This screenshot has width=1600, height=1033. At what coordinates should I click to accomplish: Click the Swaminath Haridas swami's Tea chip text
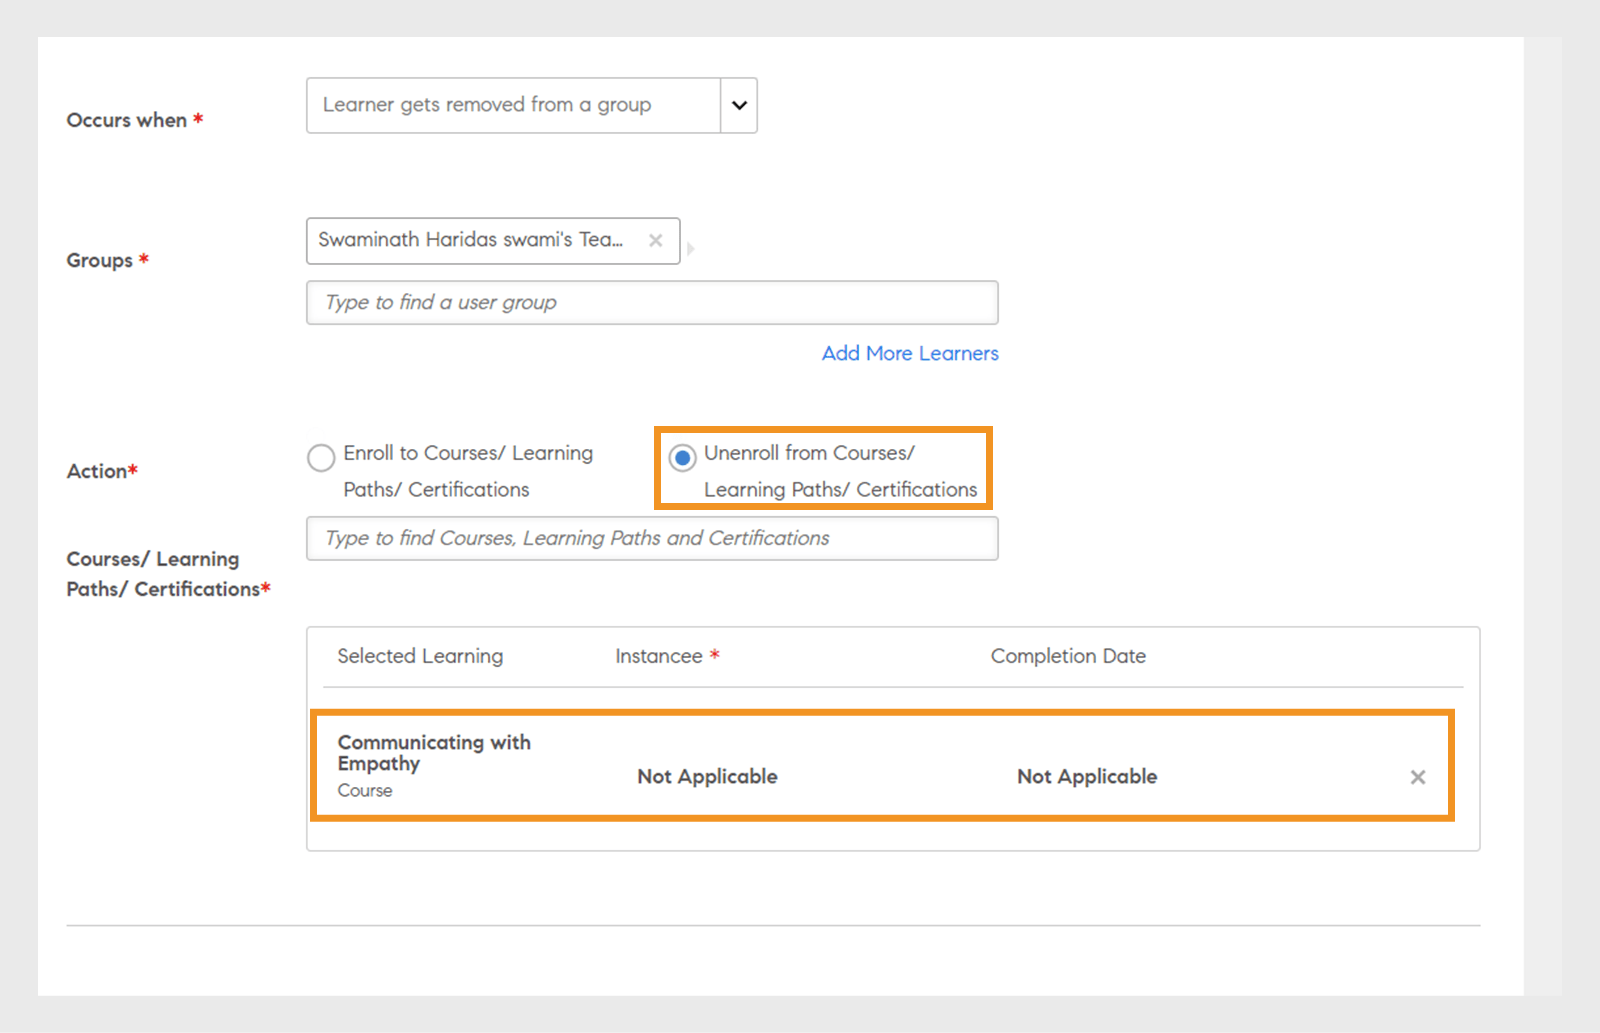coord(470,240)
